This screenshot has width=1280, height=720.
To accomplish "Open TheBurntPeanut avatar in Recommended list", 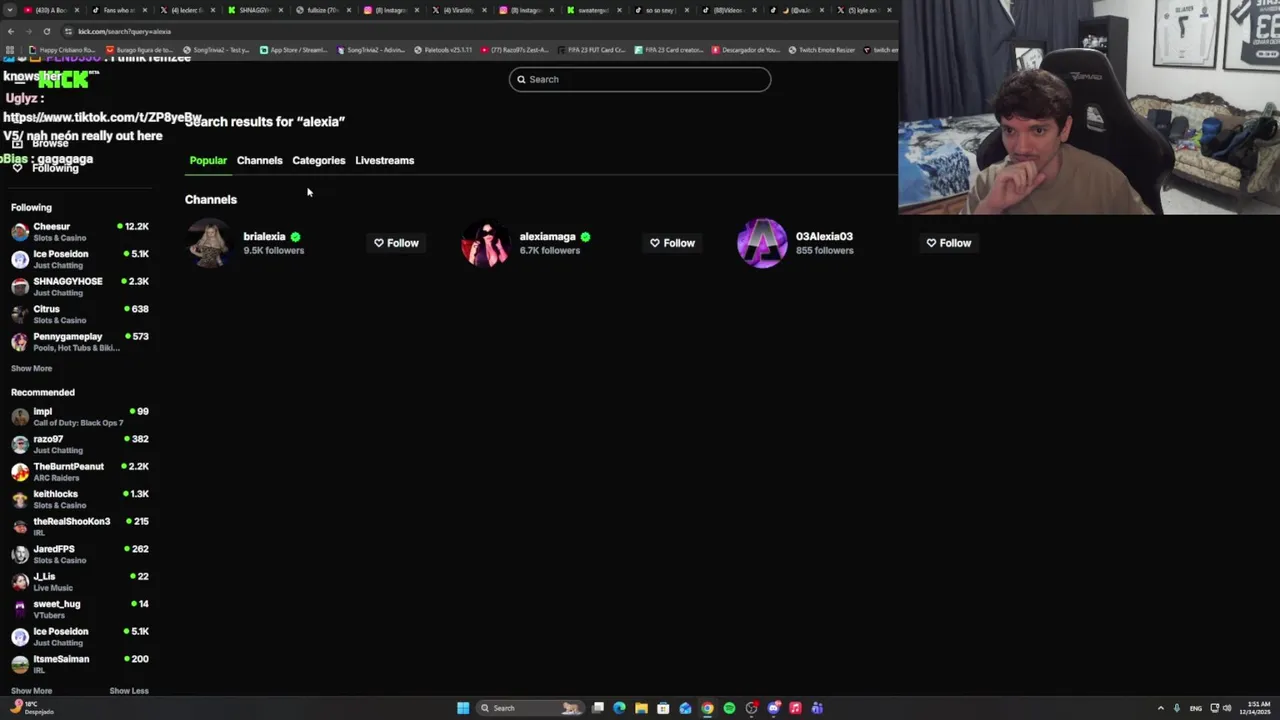I will [20, 472].
